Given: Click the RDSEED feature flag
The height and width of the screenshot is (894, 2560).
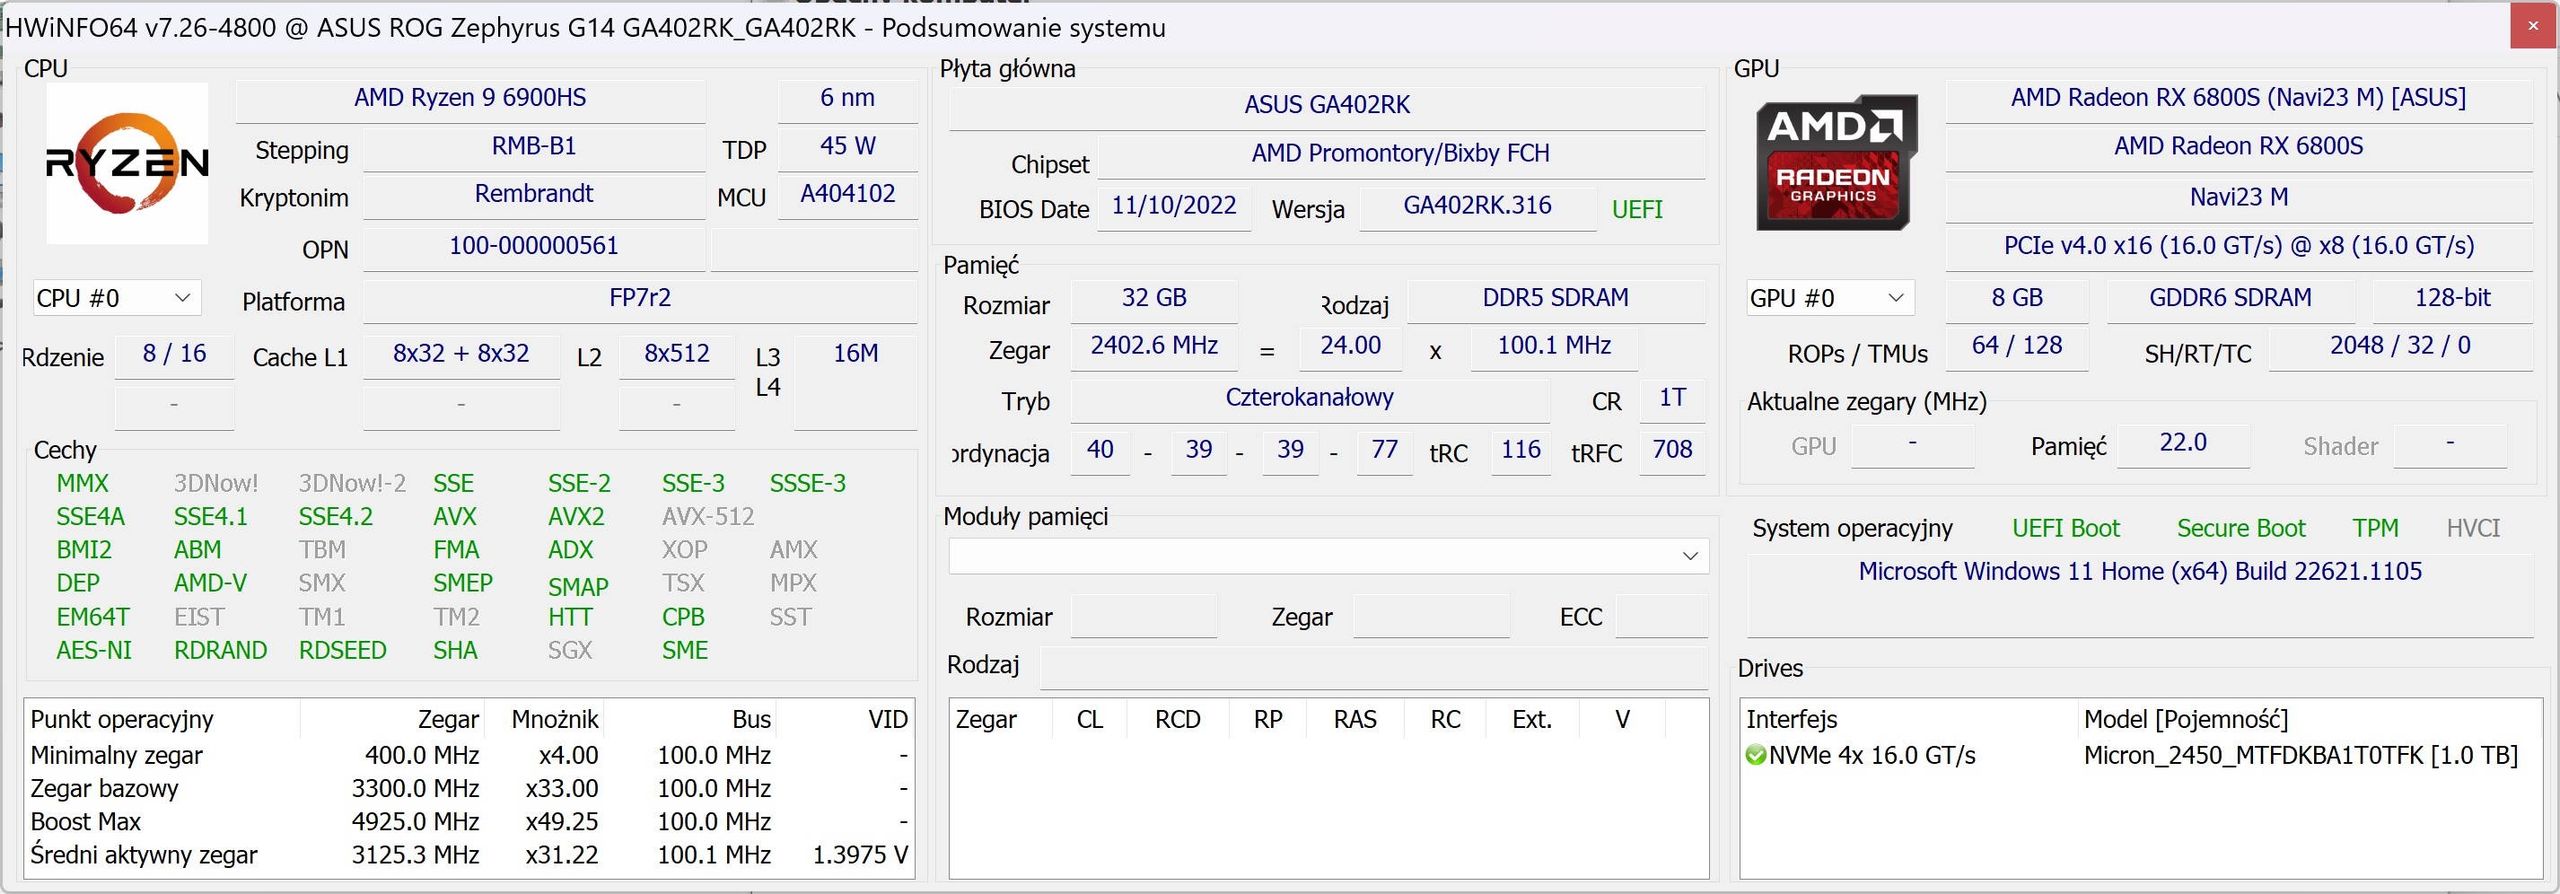Looking at the screenshot, I should (342, 651).
